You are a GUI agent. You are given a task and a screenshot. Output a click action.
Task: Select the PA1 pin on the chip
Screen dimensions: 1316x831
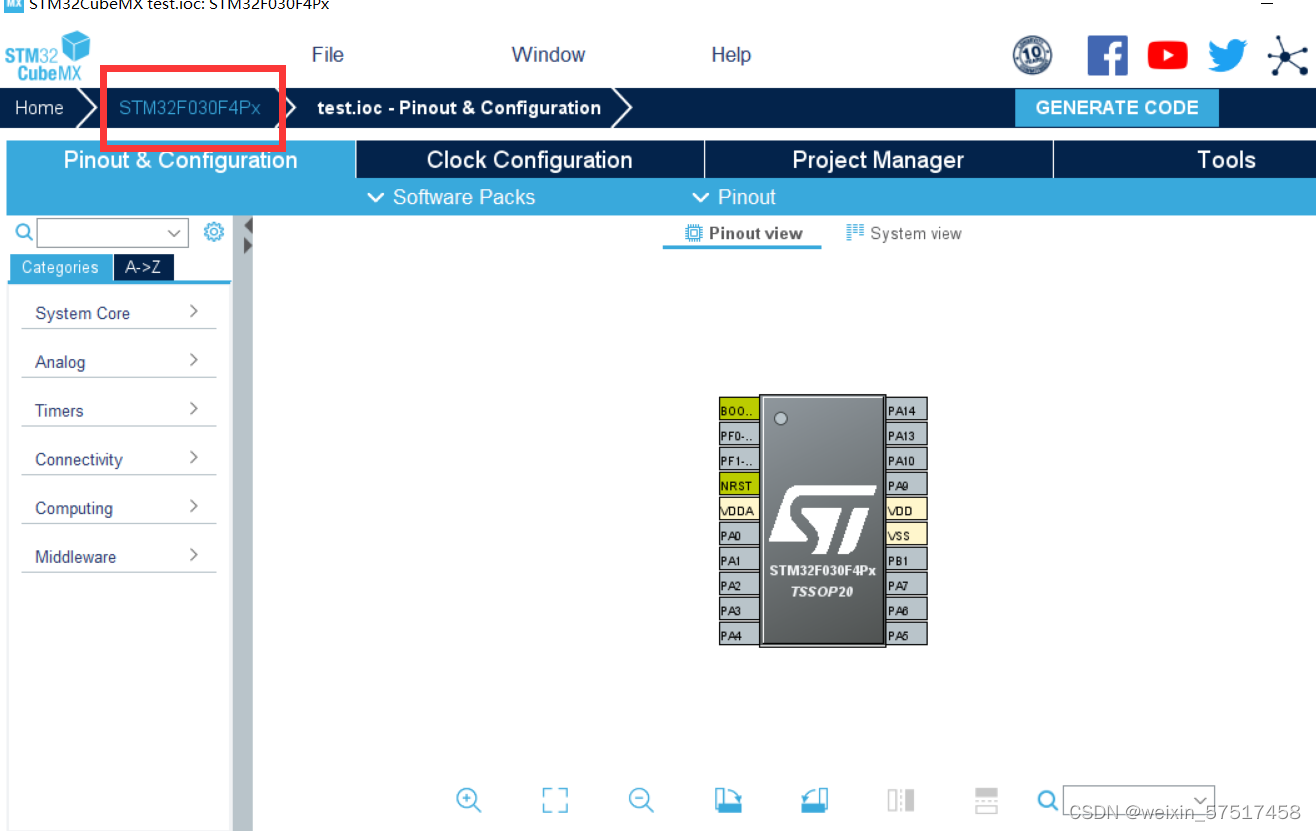739,559
